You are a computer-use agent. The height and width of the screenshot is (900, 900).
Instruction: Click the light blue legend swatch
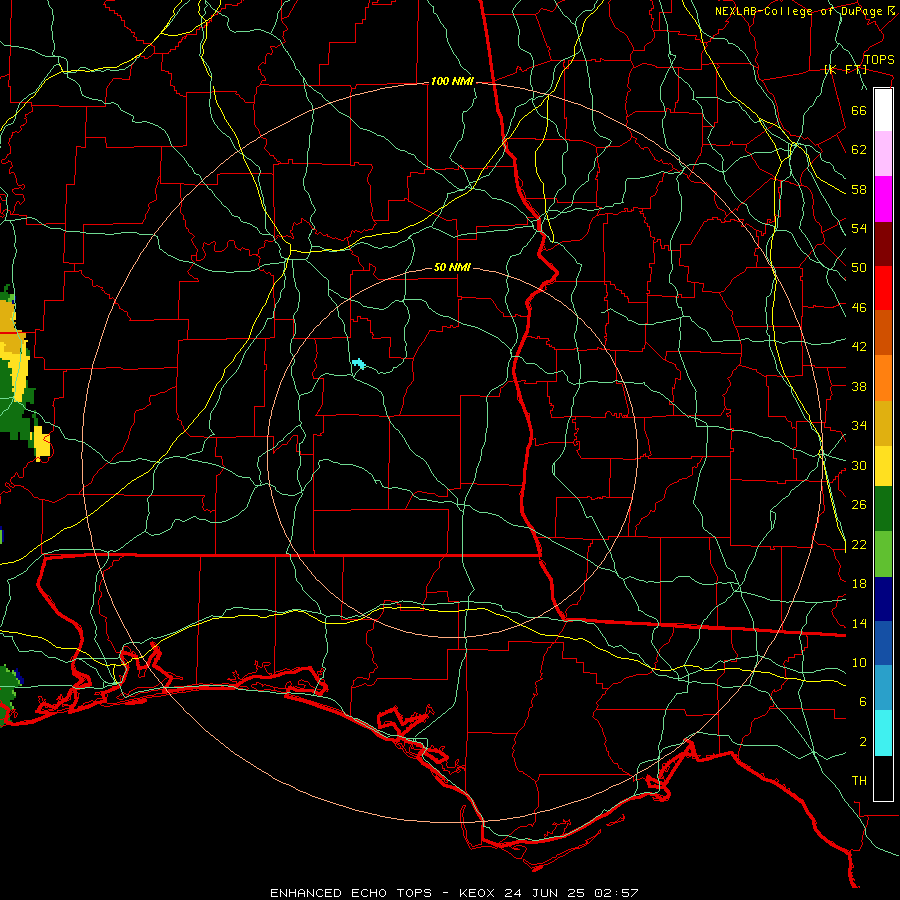[x=883, y=688]
